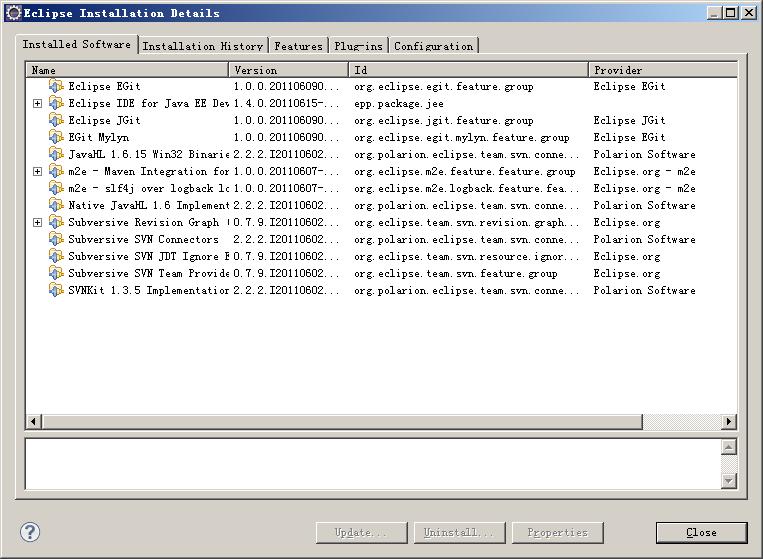This screenshot has width=763, height=559.
Task: Click the org.eclipse.egit.mylyn.feature.group Id cell
Action: 462,138
